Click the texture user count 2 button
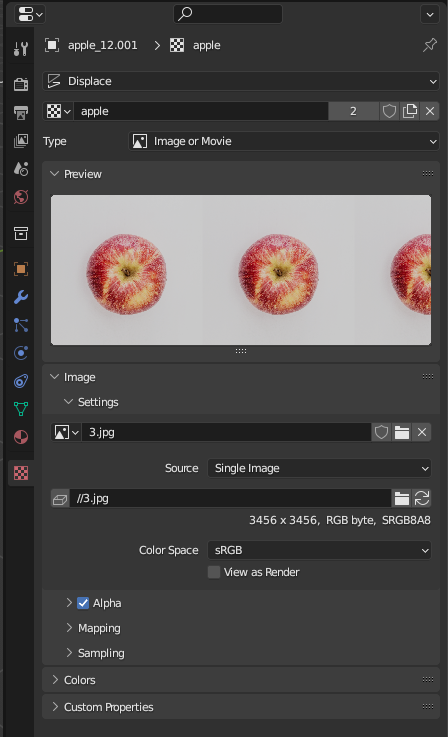Image resolution: width=448 pixels, height=737 pixels. [353, 111]
